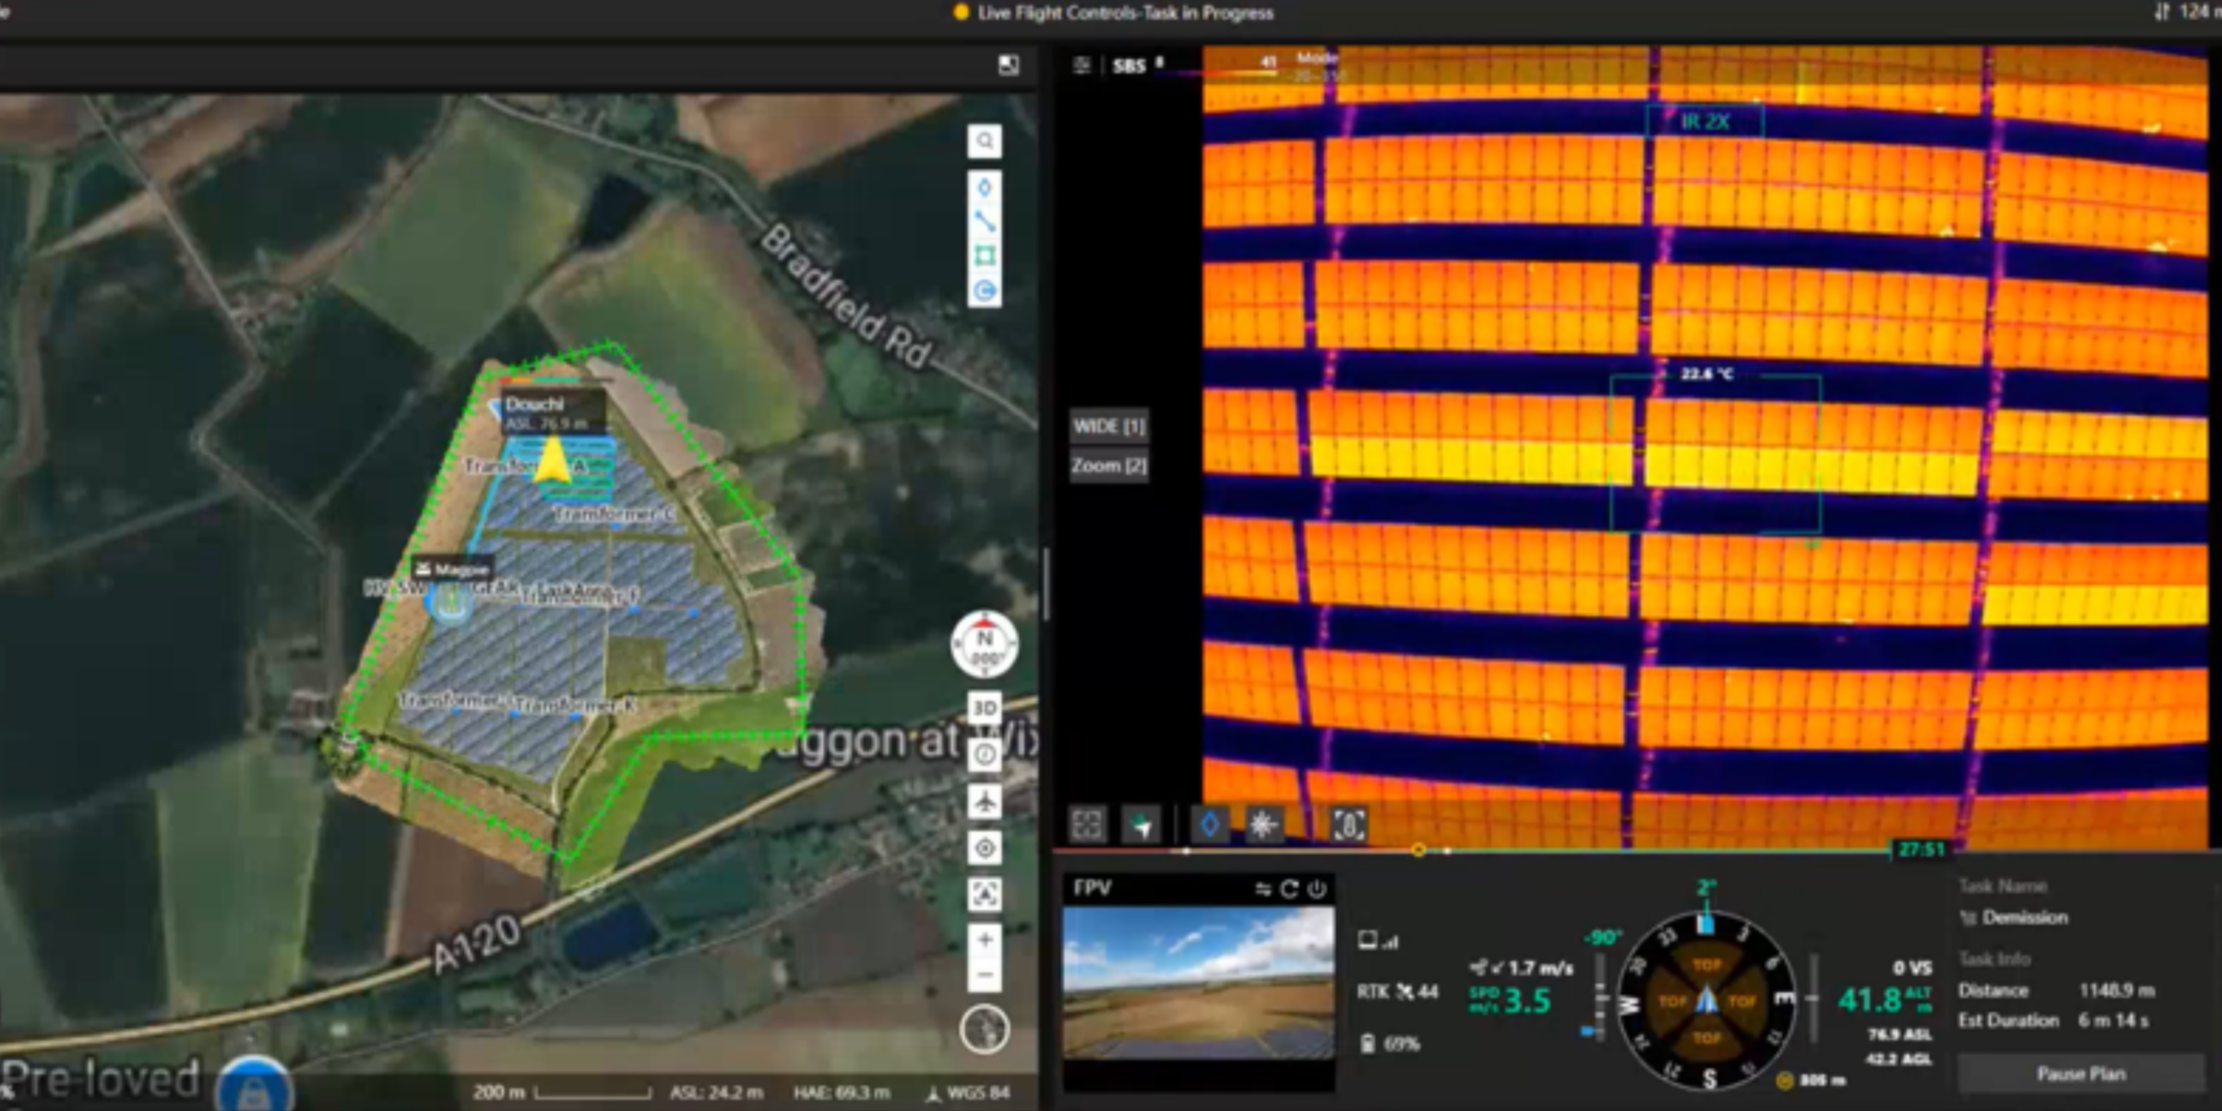Toggle the 3D map view
This screenshot has width=2222, height=1111.
pos(985,708)
